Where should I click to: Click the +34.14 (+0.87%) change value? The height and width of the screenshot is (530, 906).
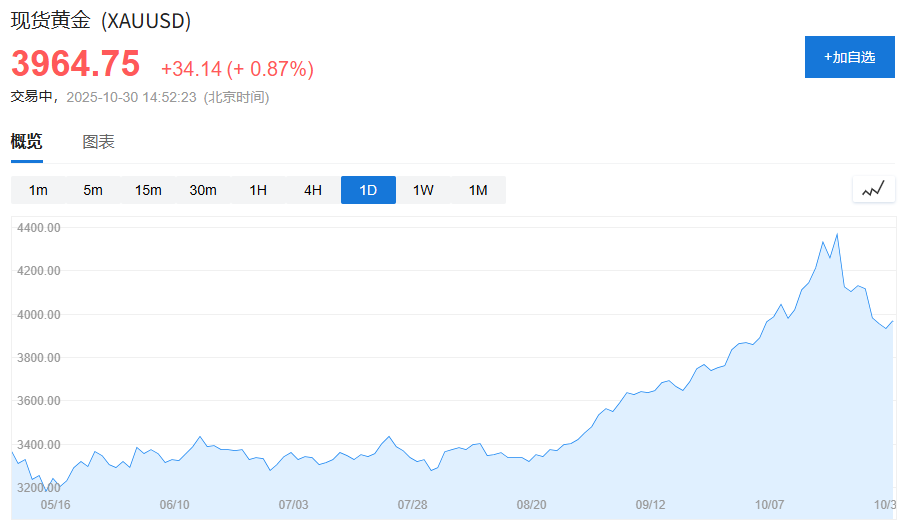pos(237,69)
